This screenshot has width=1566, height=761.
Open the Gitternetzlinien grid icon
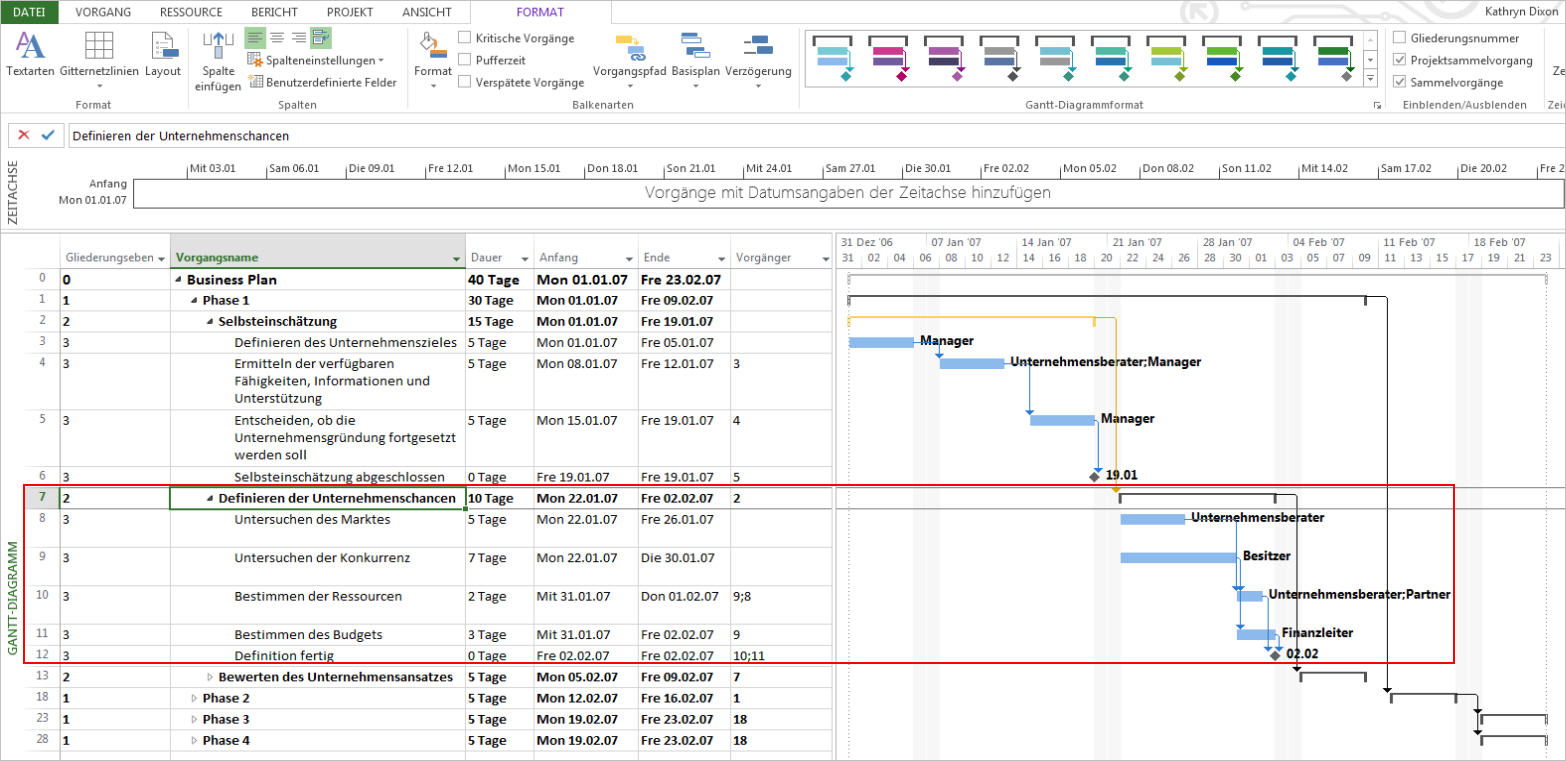pos(99,47)
